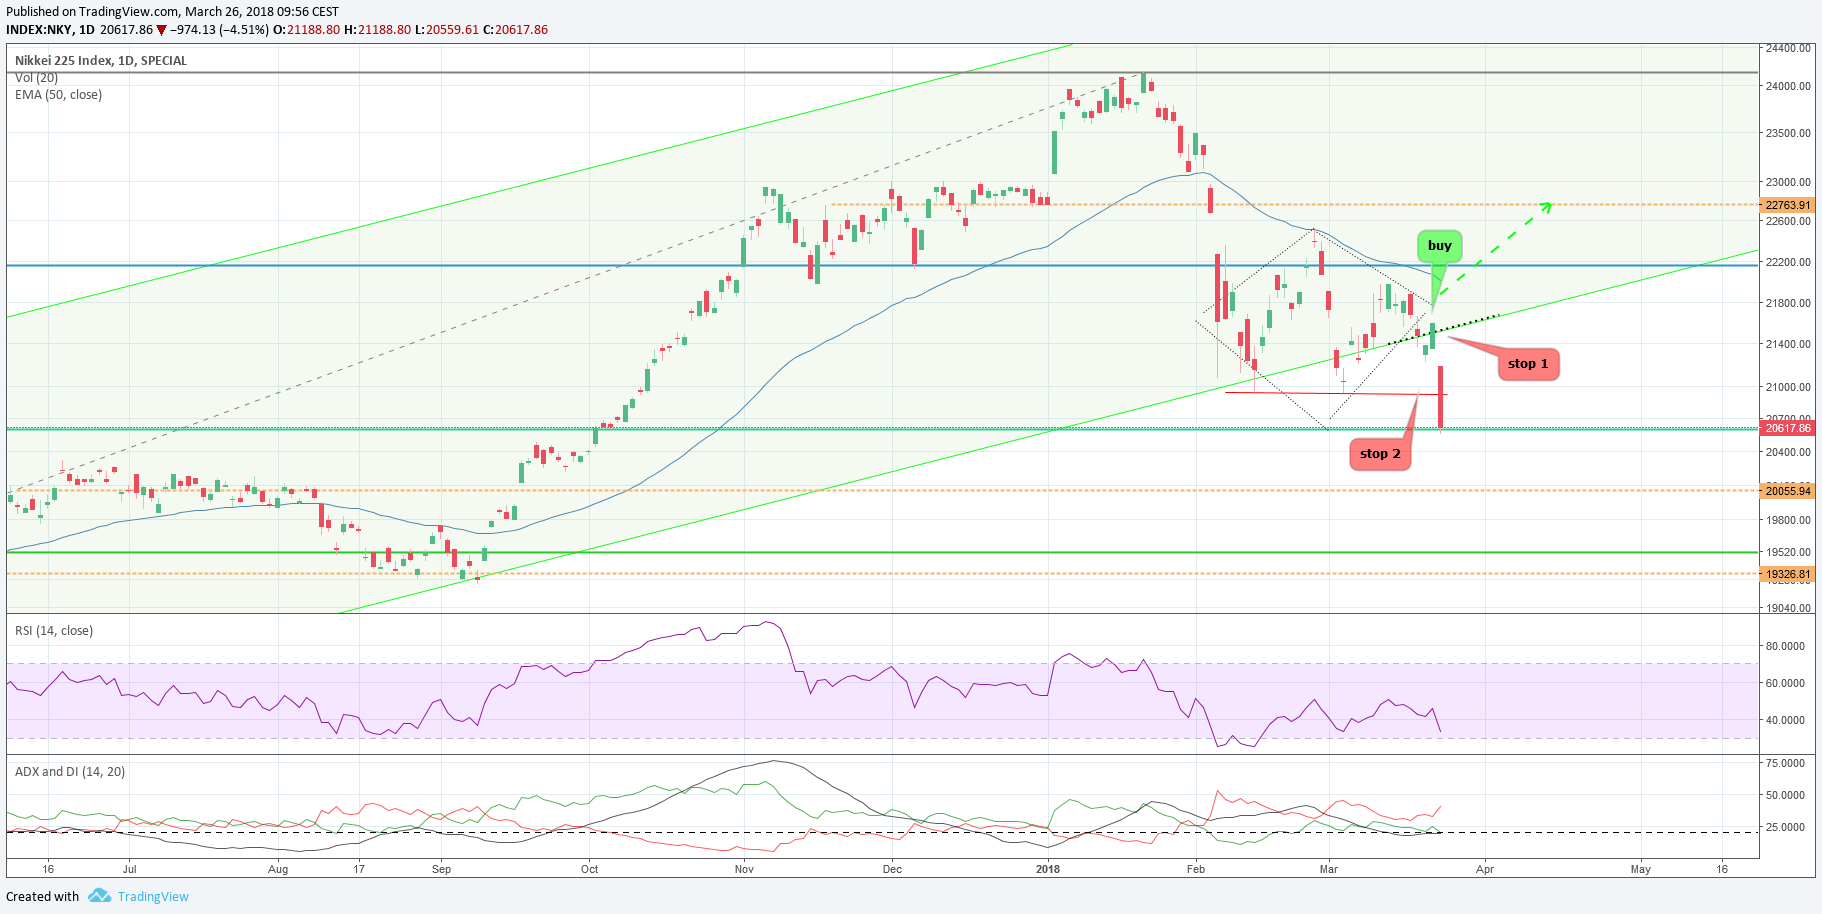Open the TradingView link in the footer
Viewport: 1822px width, 914px height.
point(153,897)
